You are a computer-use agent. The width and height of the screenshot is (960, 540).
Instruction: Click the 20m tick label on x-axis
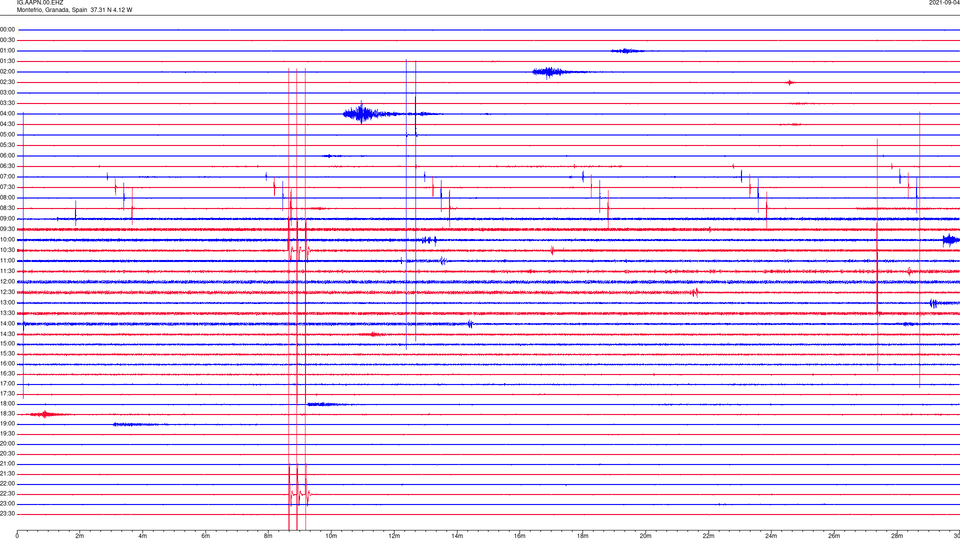(x=645, y=536)
